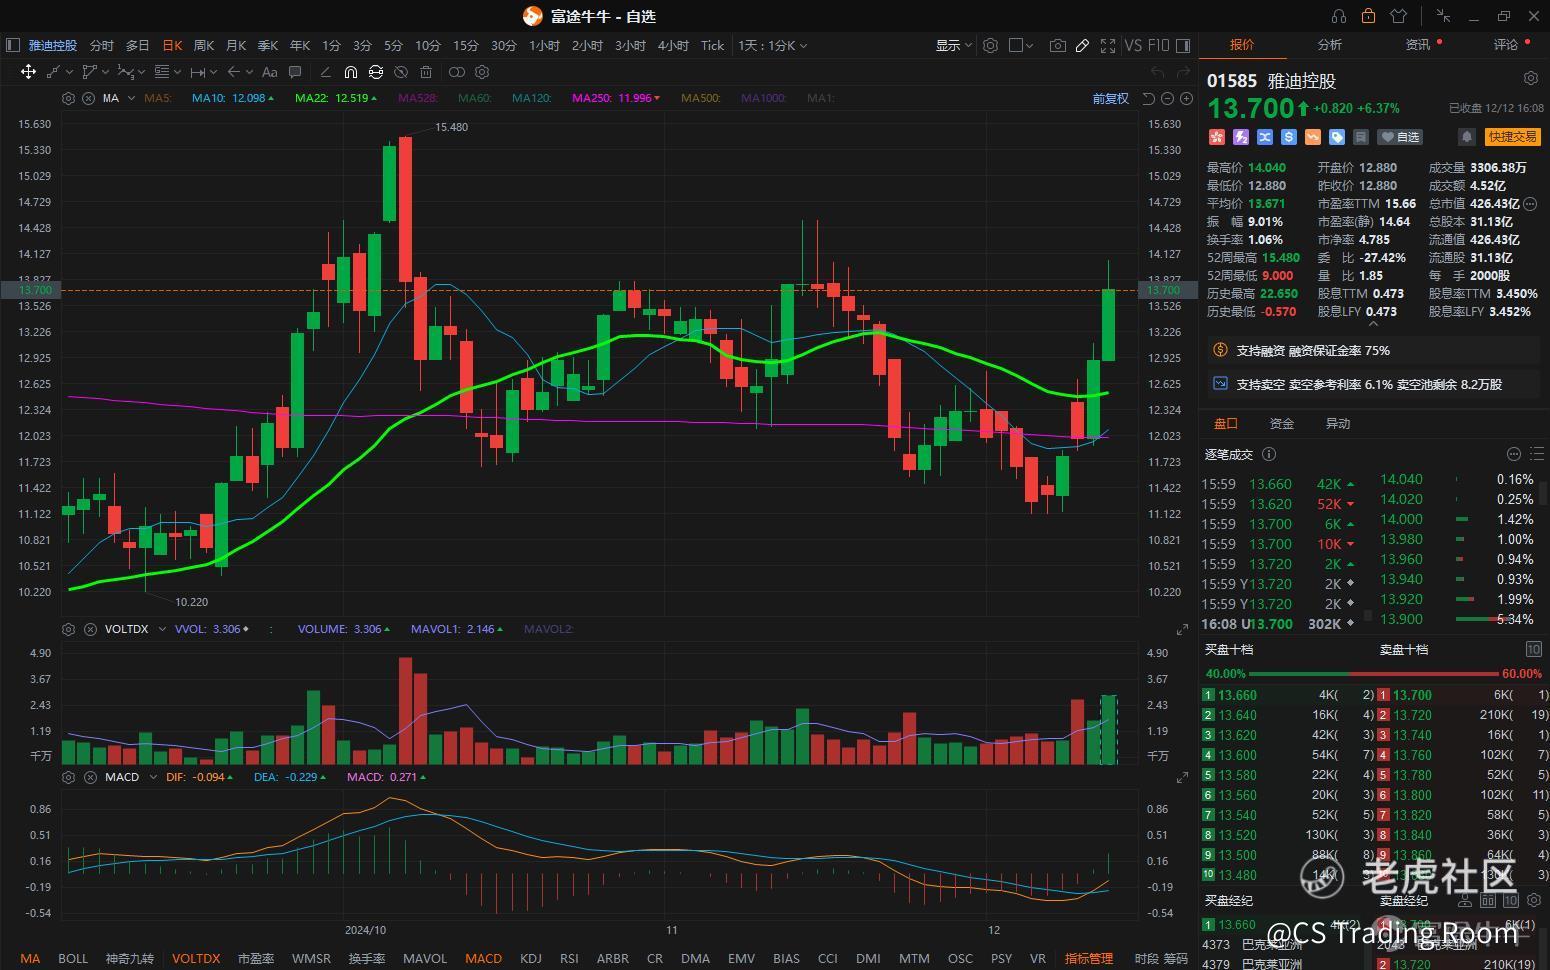Open the chart layout square dropdown

click(1021, 45)
